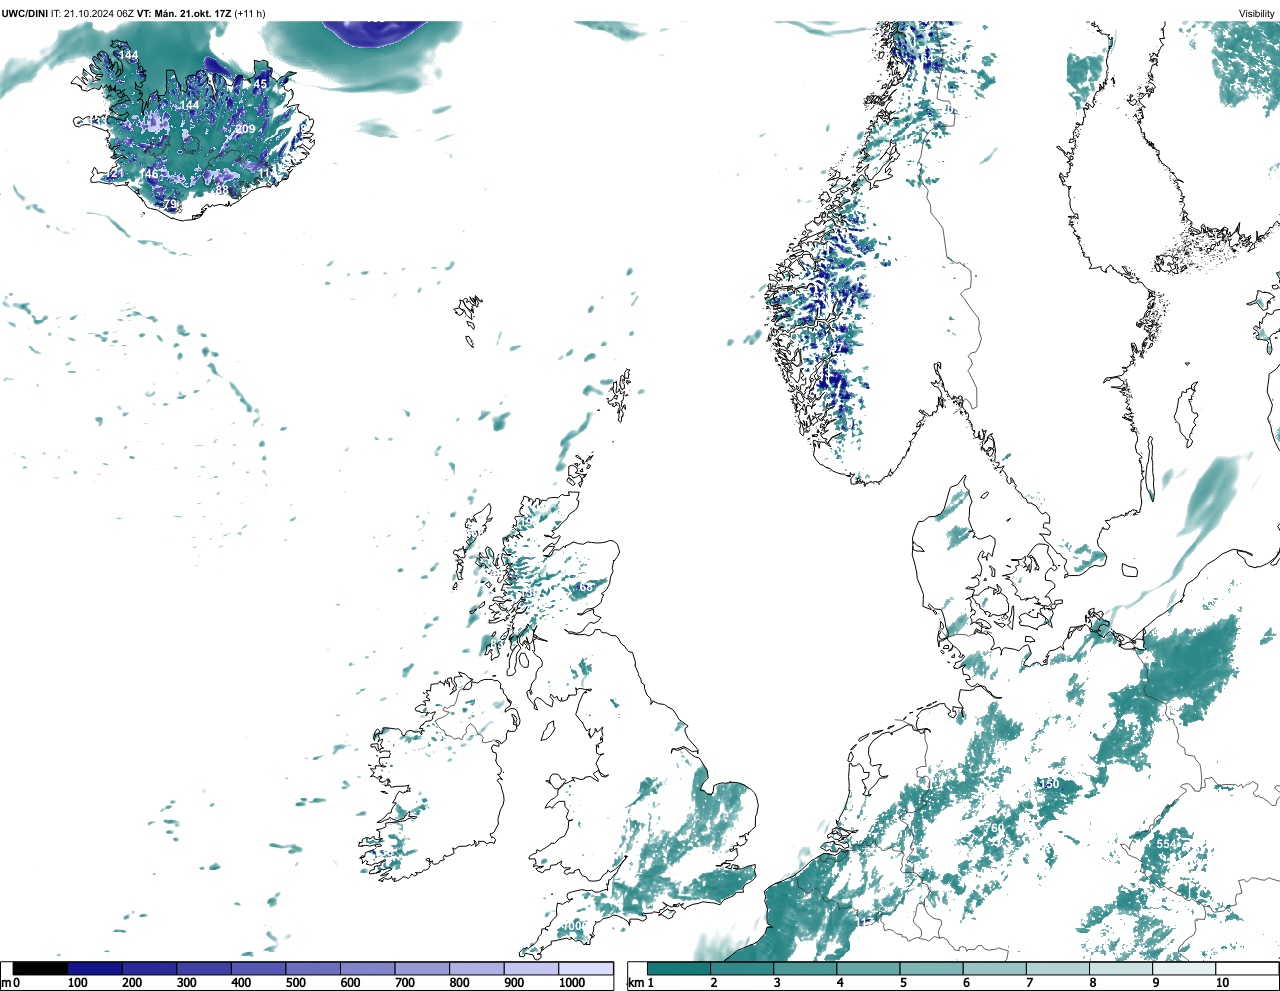Screen dimensions: 1280x991
Task: Click the '1000' tick on meters legend
Action: tap(572, 983)
